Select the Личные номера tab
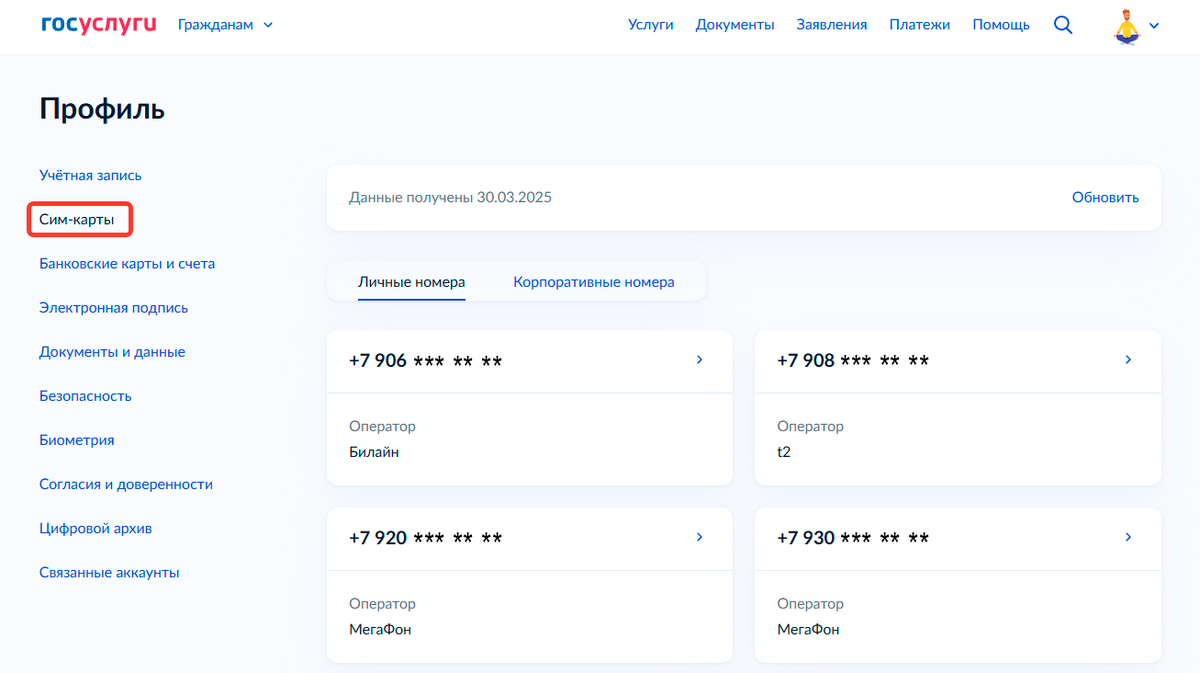 pos(412,282)
